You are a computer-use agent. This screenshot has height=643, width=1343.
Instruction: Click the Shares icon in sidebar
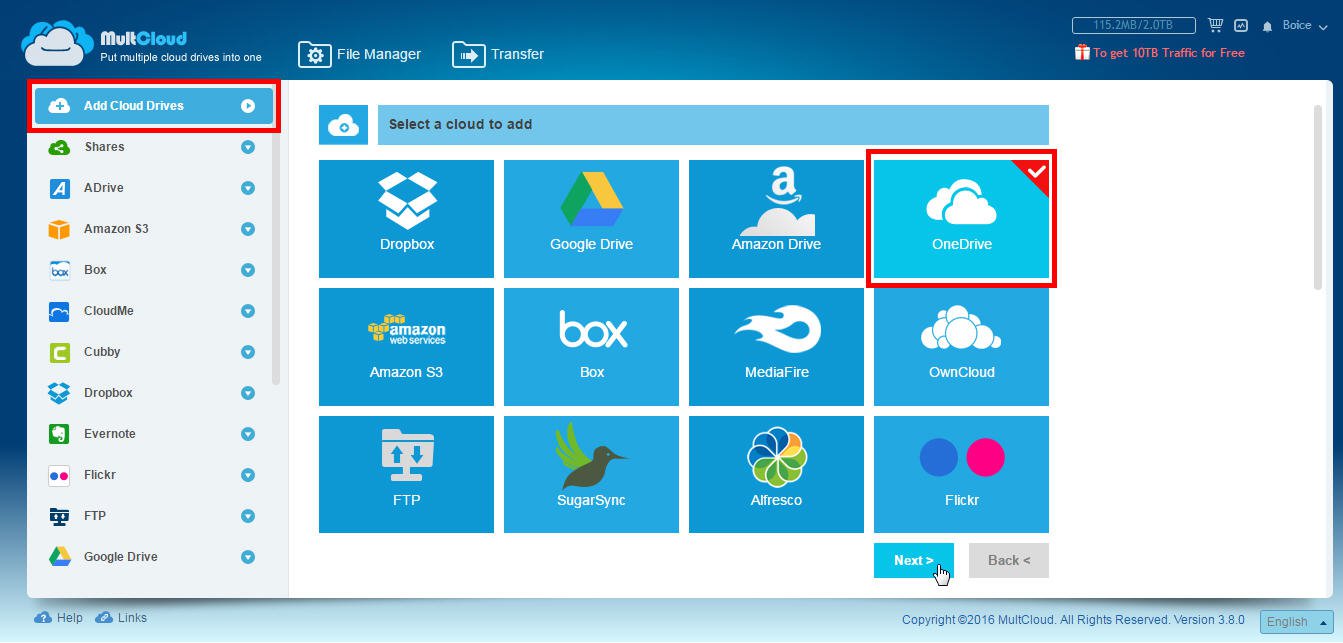click(x=59, y=147)
